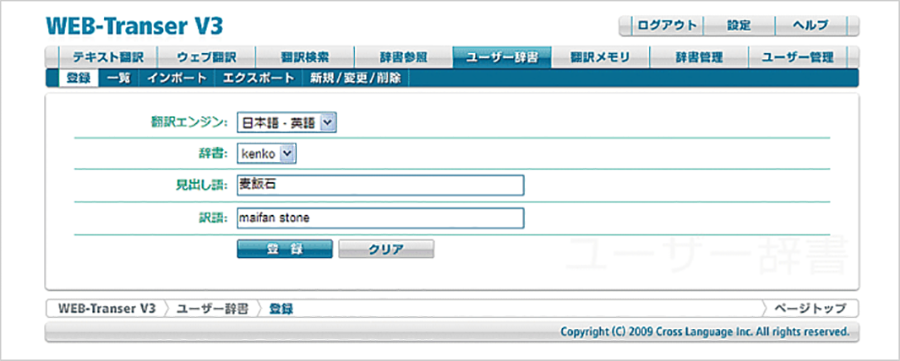This screenshot has height=361, width=900.
Task: Expand the 辞書 kenko dropdown
Action: (267, 153)
